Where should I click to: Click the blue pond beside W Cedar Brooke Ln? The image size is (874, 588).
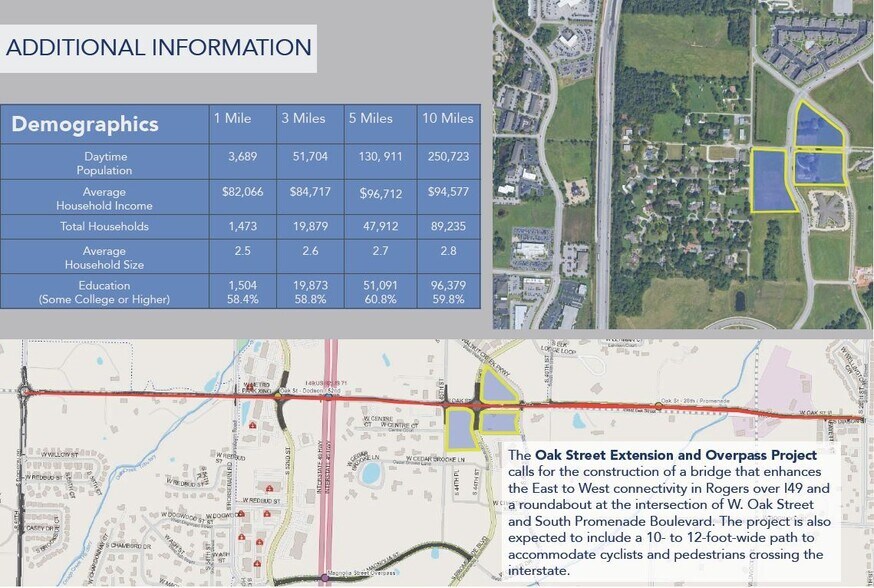coord(373,470)
